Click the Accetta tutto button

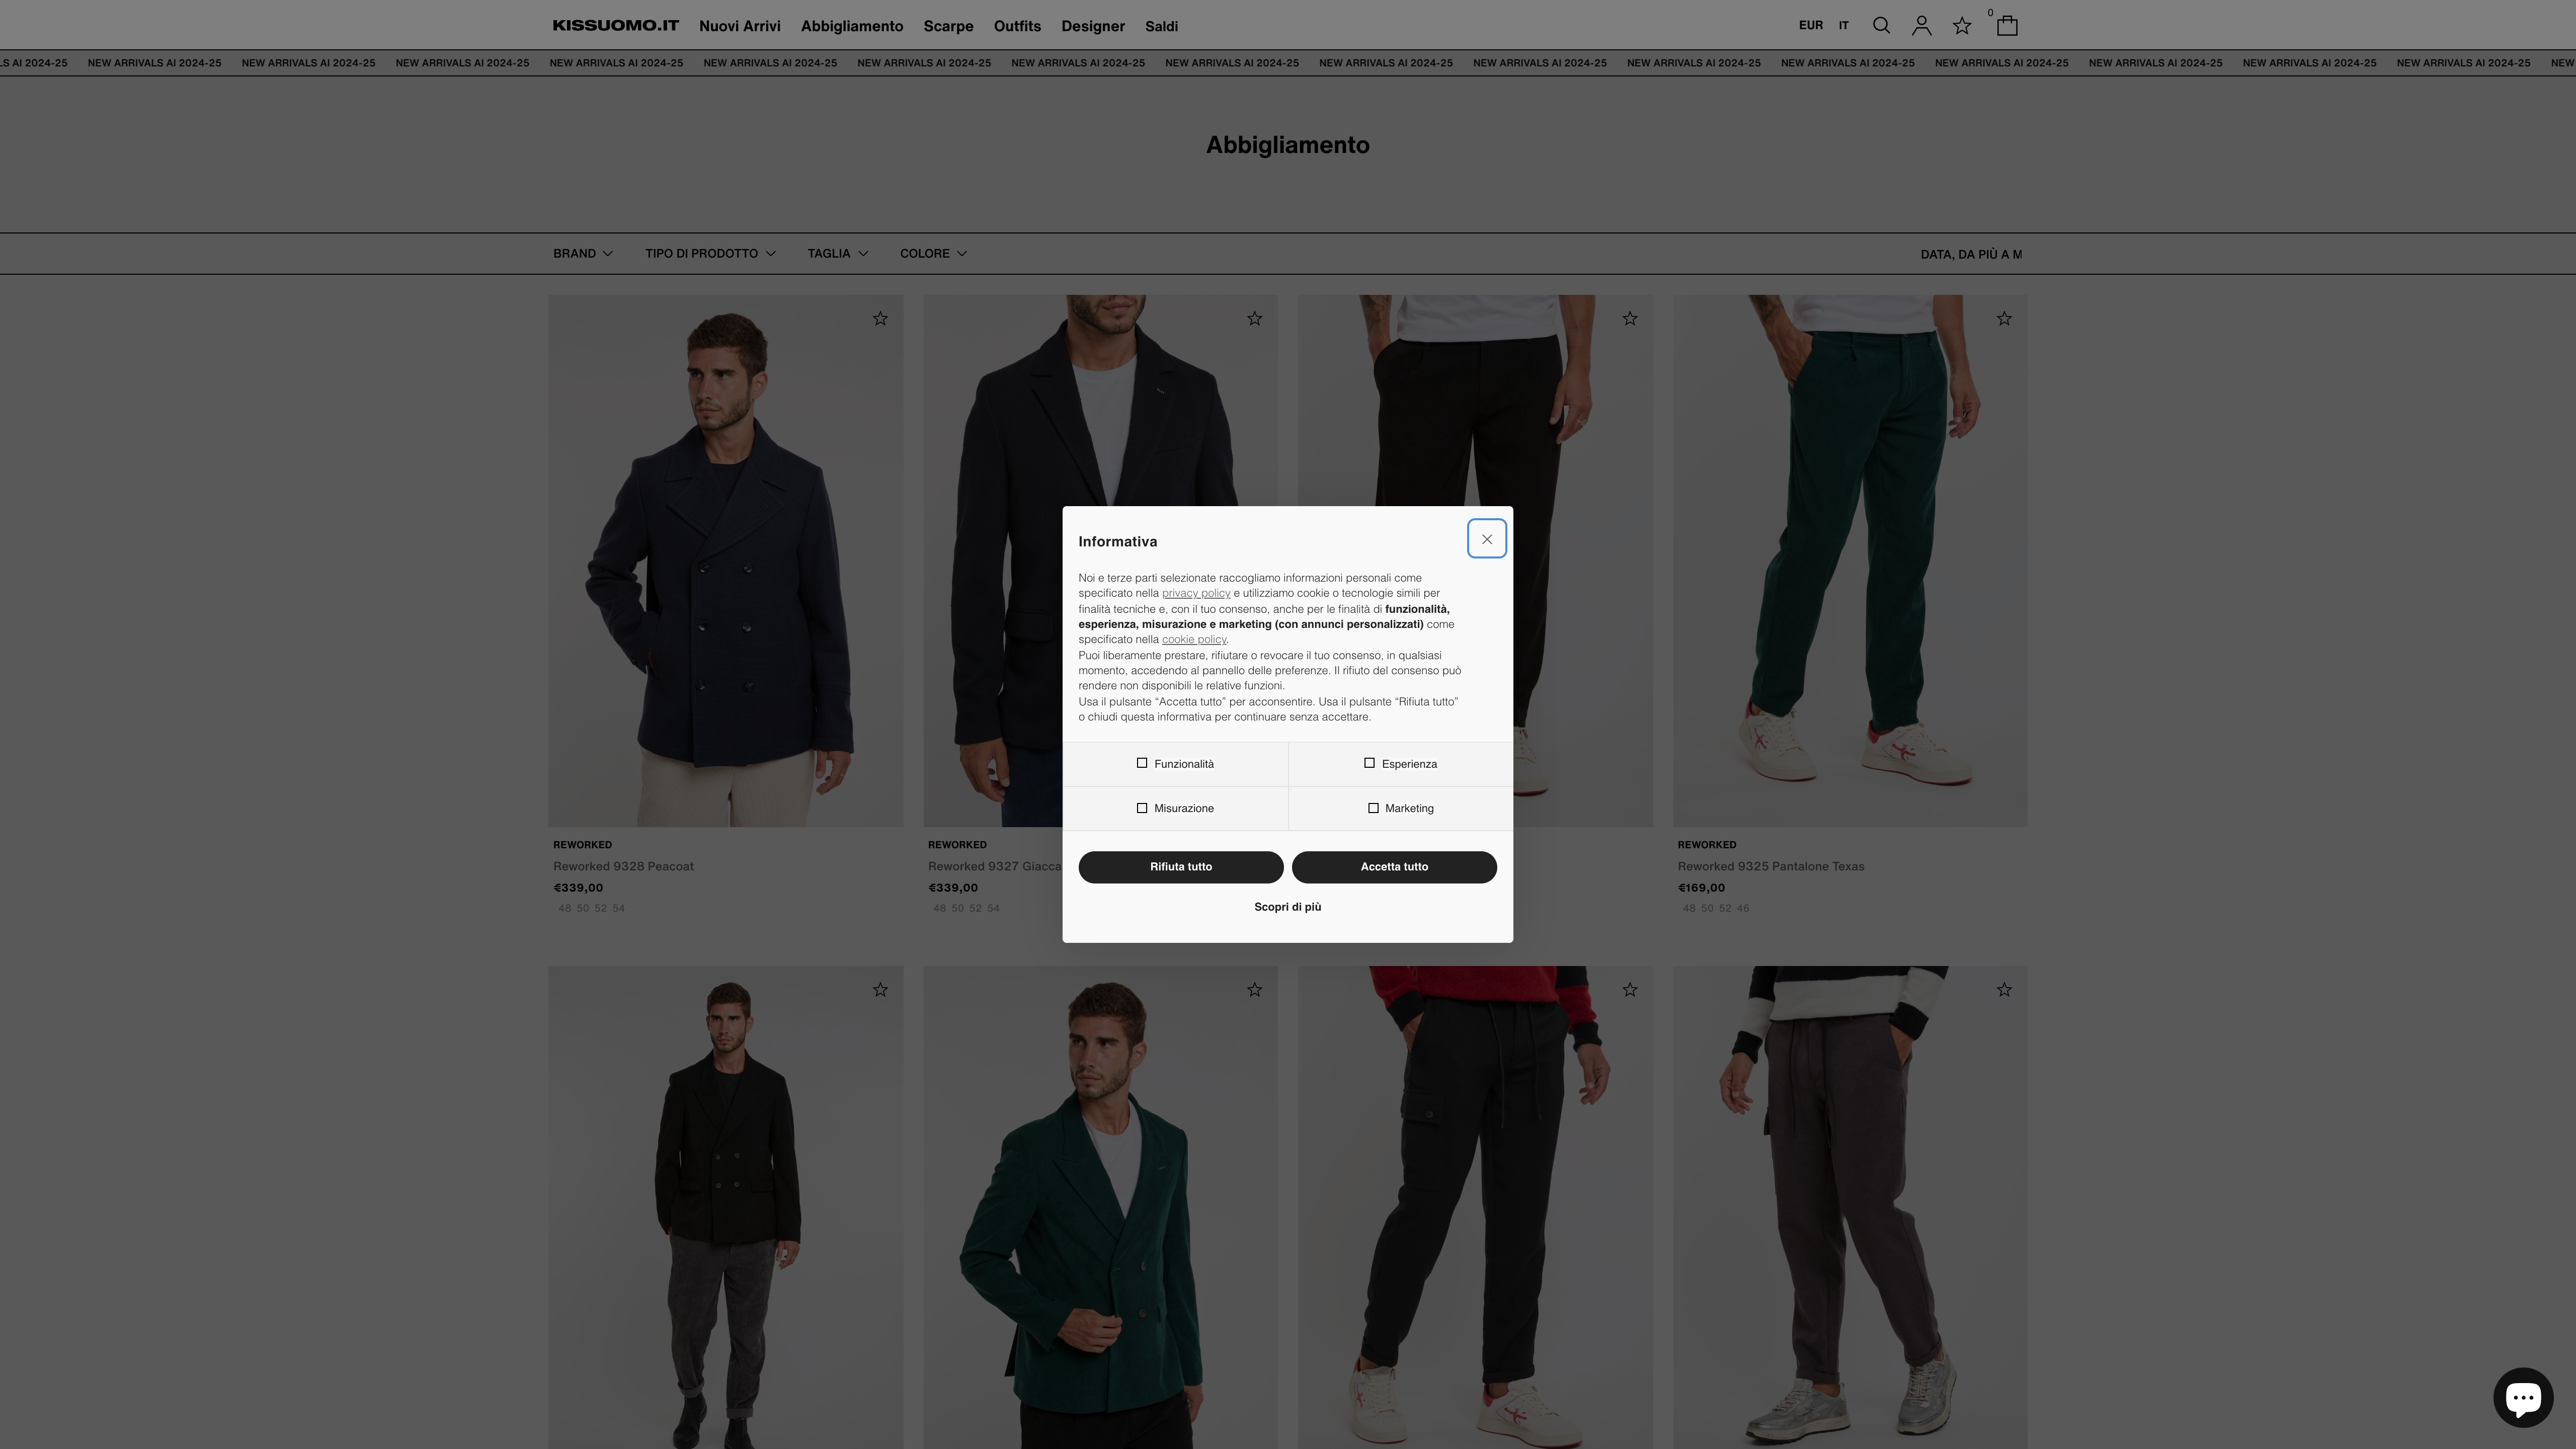[x=1395, y=867]
